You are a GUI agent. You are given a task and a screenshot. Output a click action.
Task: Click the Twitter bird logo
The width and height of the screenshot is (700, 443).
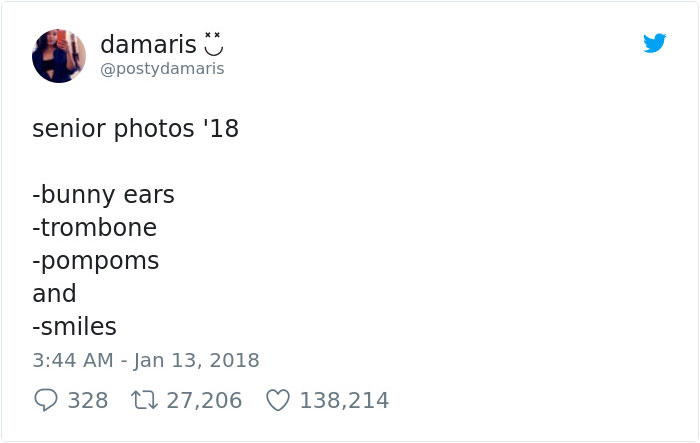[x=654, y=44]
